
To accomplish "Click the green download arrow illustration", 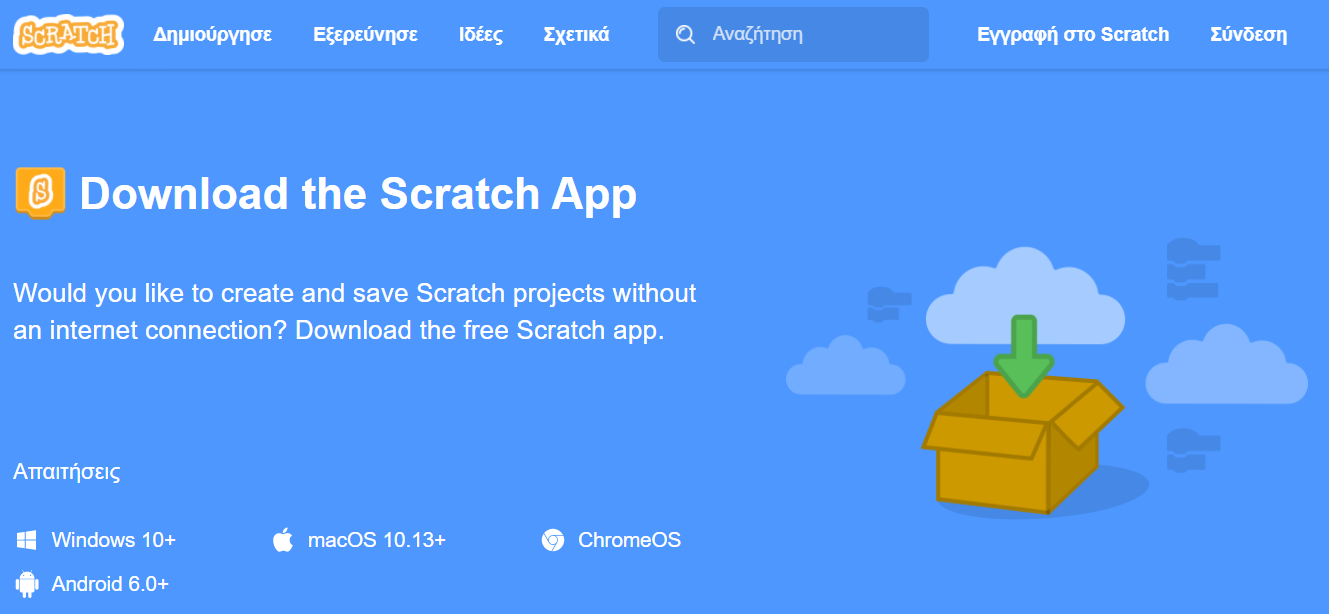I will [1023, 356].
